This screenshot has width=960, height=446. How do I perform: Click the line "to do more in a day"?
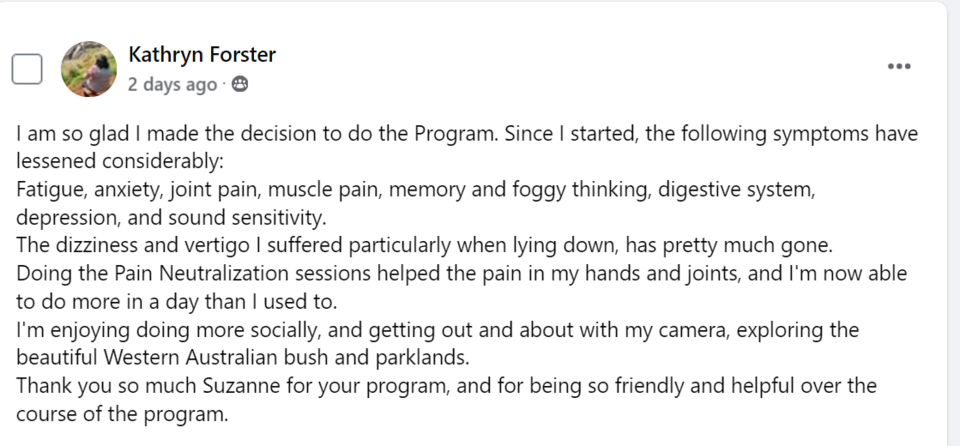click(x=177, y=301)
